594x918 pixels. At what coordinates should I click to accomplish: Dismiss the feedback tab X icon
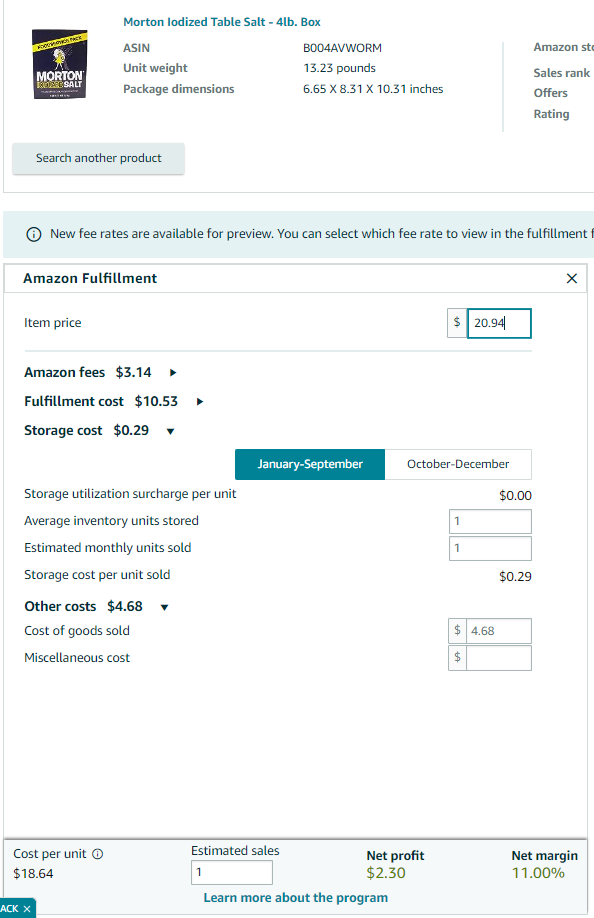pos(26,909)
